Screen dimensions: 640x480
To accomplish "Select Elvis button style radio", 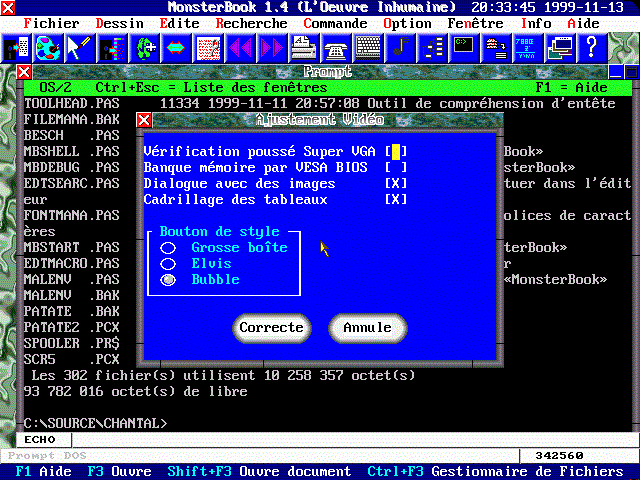I will (168, 264).
